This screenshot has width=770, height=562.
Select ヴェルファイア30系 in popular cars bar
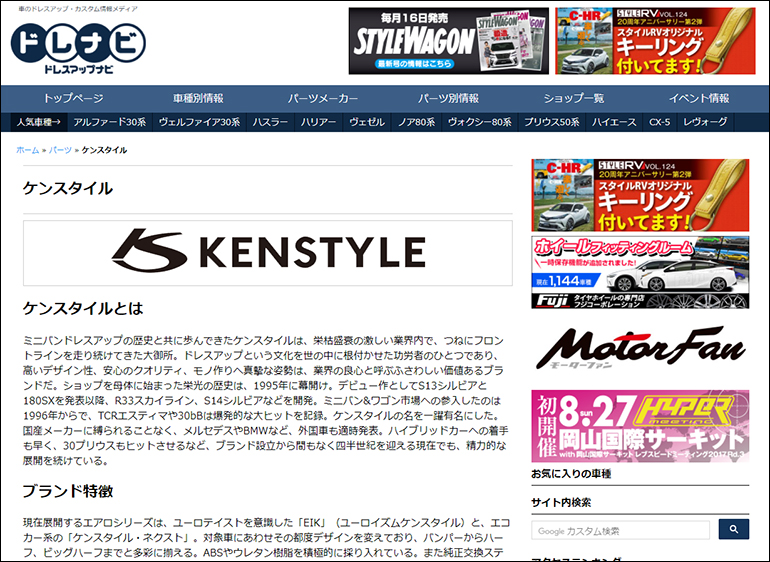199,122
